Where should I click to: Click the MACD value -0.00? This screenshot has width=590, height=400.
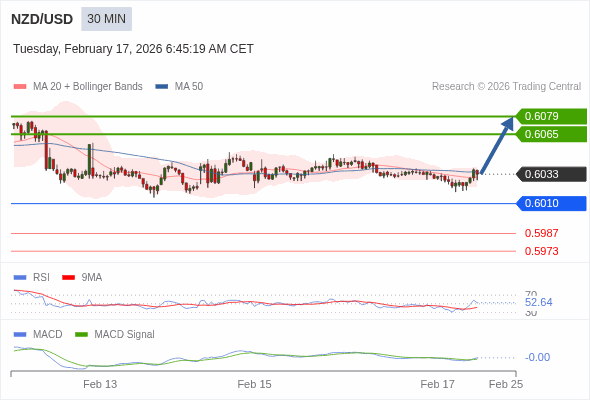pyautogui.click(x=537, y=357)
